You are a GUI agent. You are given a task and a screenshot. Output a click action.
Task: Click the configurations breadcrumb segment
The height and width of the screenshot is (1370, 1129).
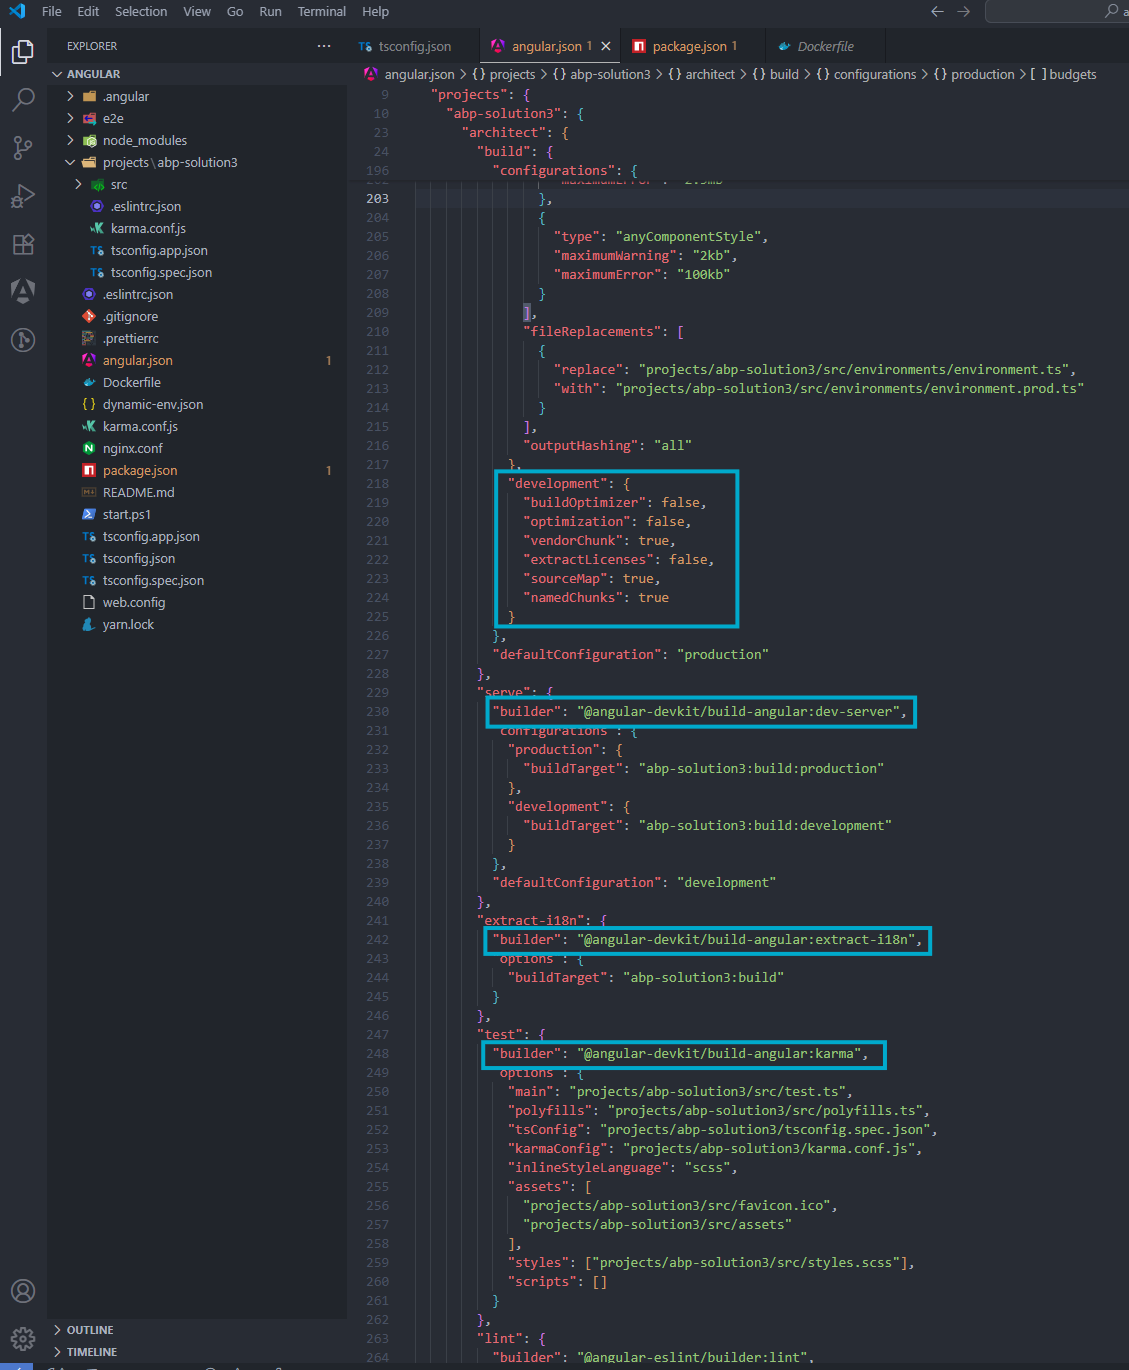click(x=874, y=74)
